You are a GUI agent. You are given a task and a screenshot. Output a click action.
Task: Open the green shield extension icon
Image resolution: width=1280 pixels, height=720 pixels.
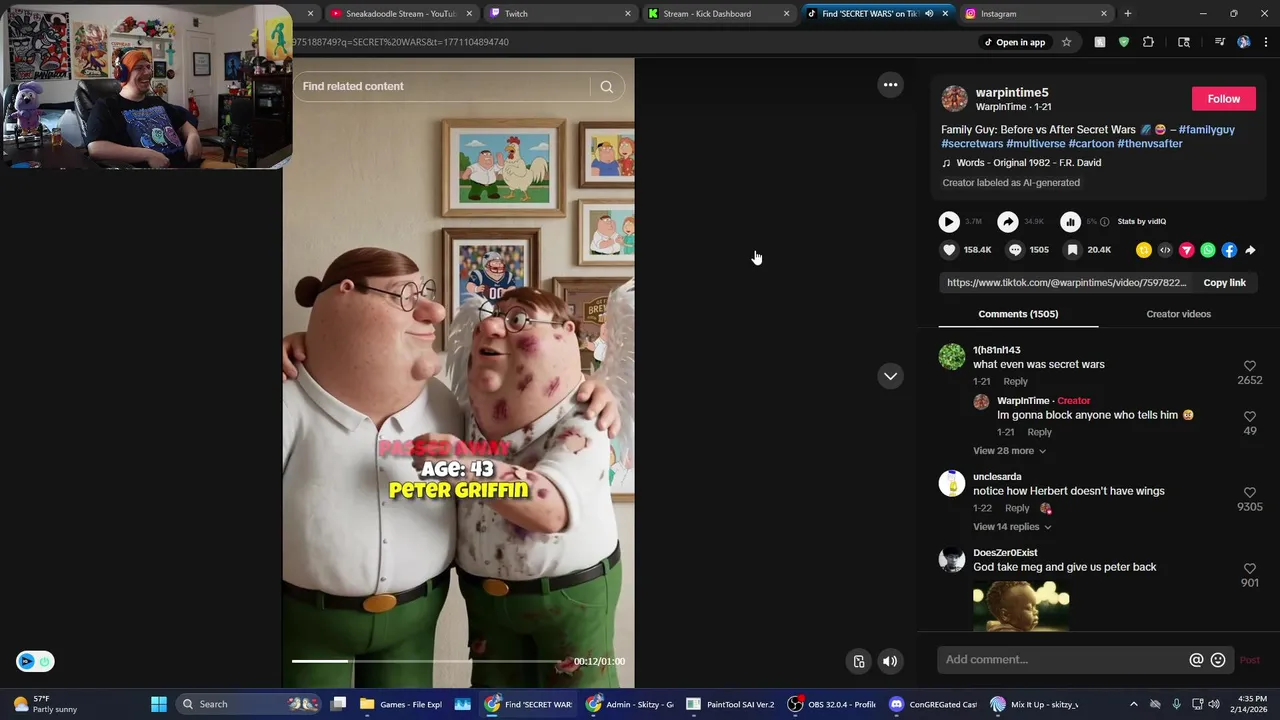point(1124,42)
